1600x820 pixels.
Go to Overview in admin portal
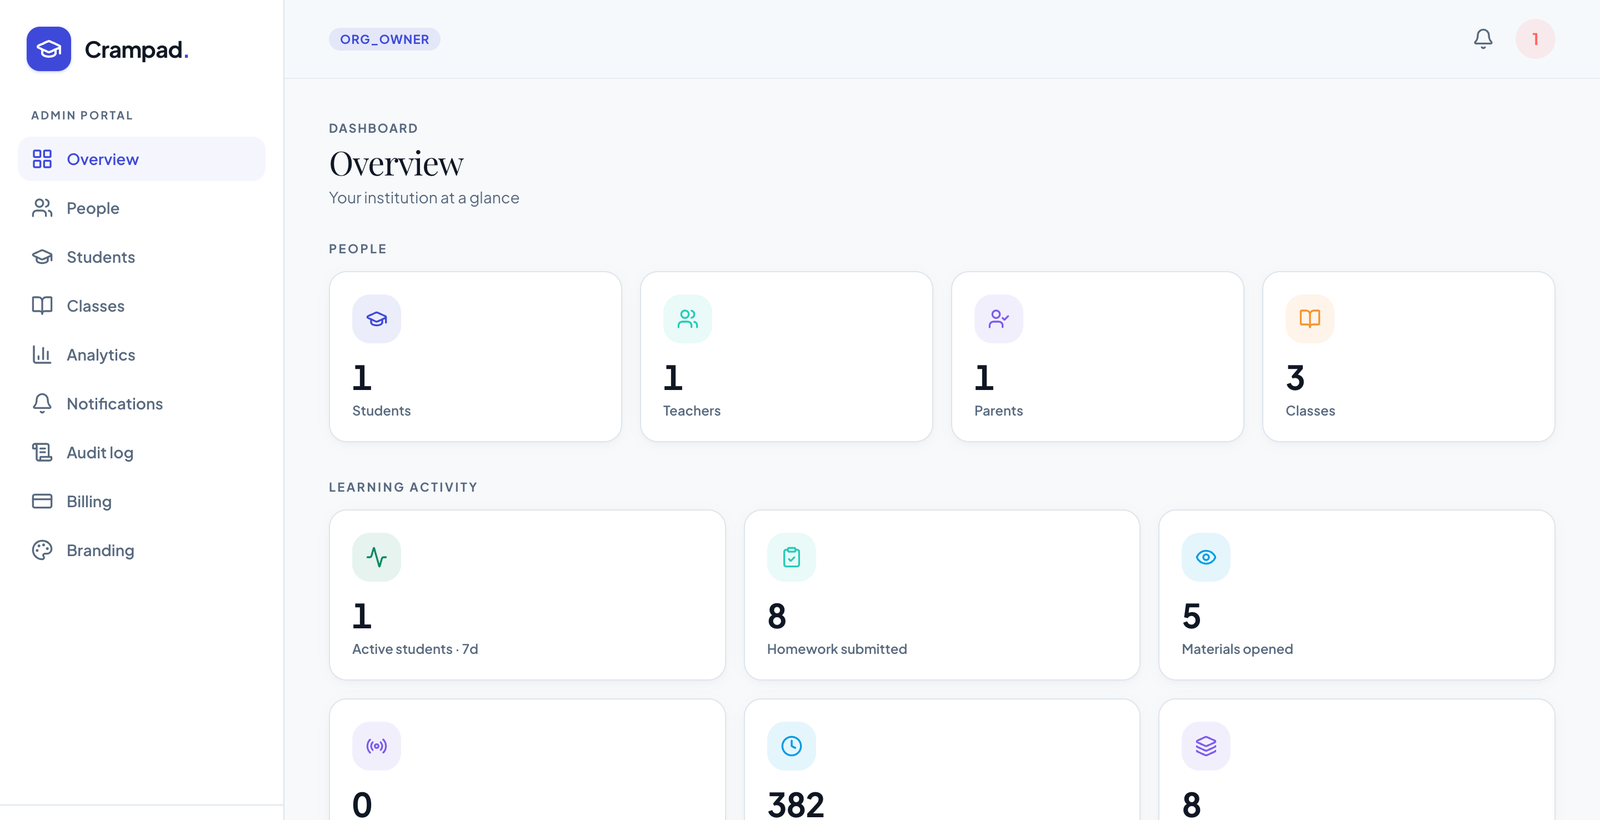[x=142, y=159]
